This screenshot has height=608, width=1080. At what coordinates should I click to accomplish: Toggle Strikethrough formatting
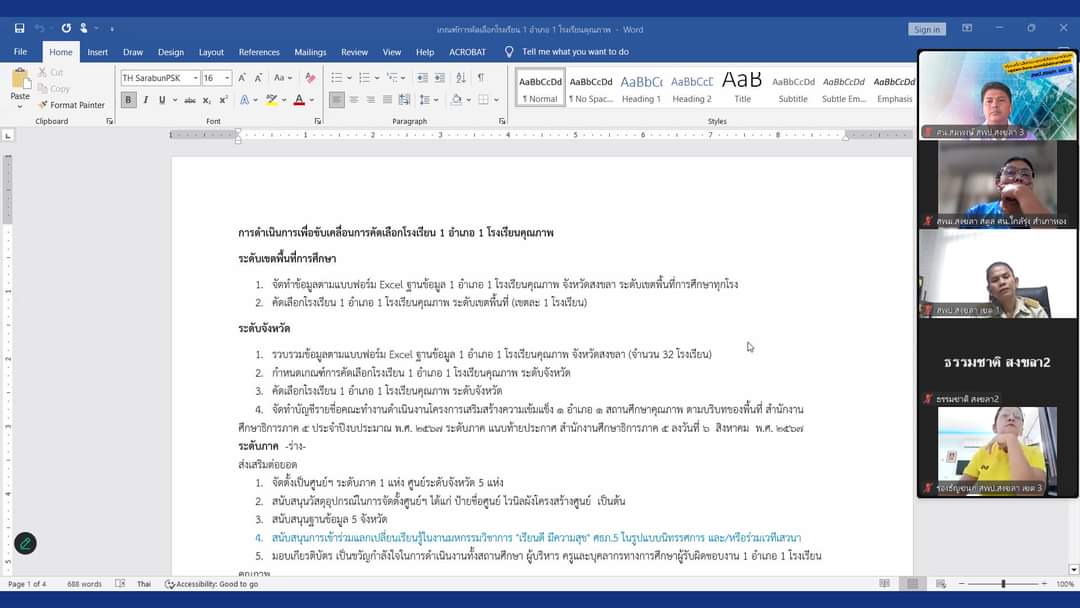tap(190, 100)
